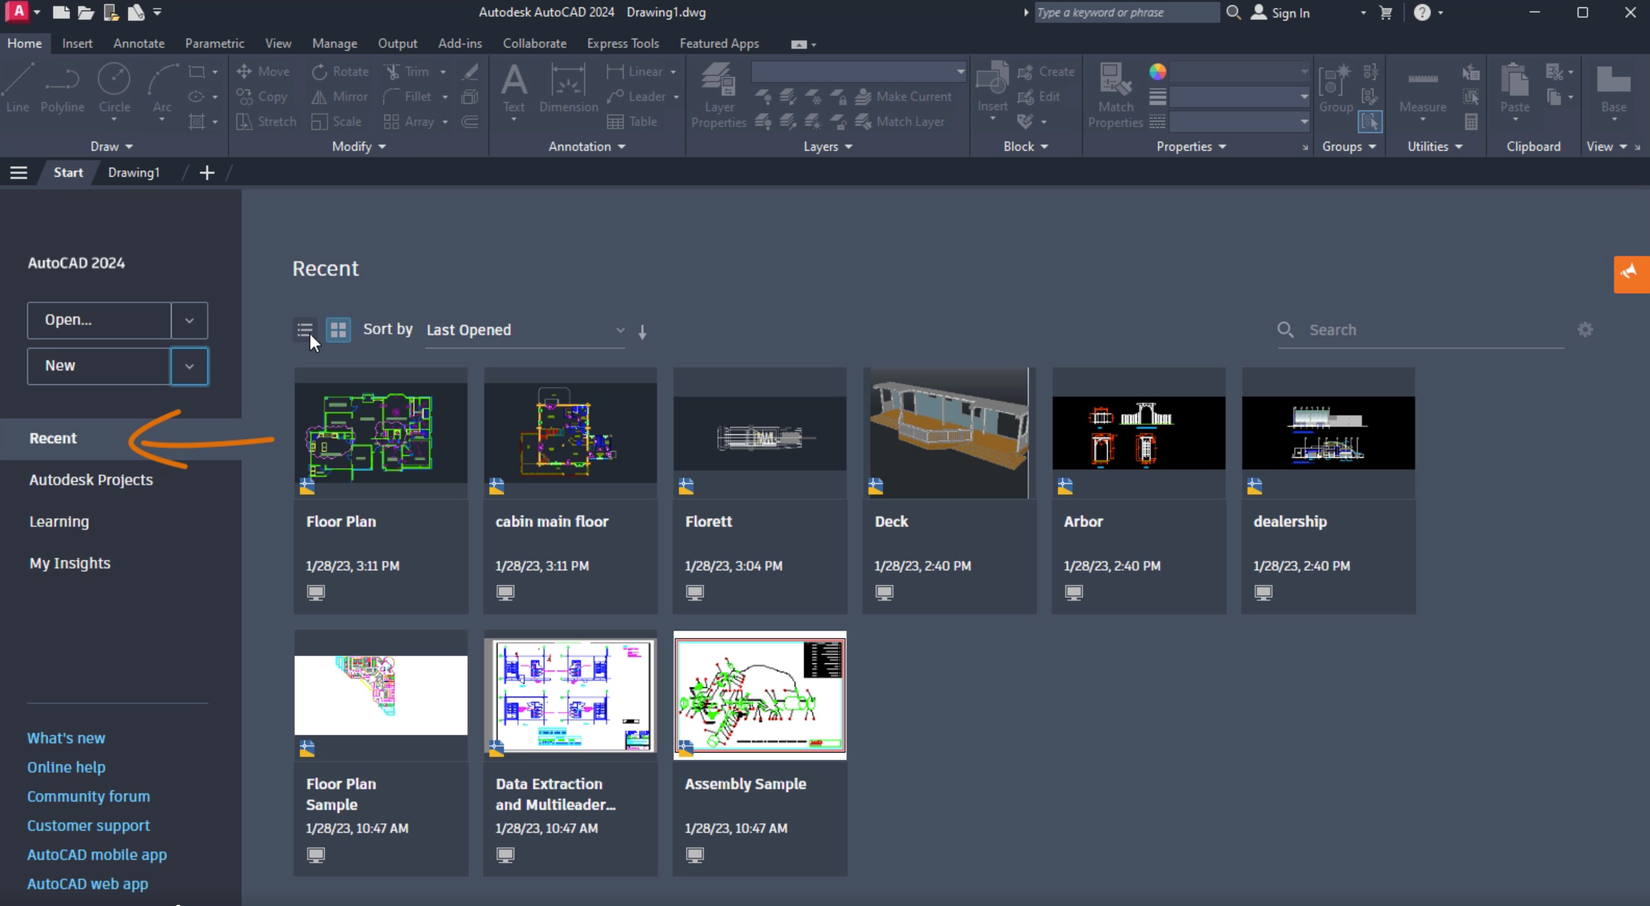The width and height of the screenshot is (1650, 906).
Task: Open the Assembly Sample drawing thumbnail
Action: [x=760, y=694]
